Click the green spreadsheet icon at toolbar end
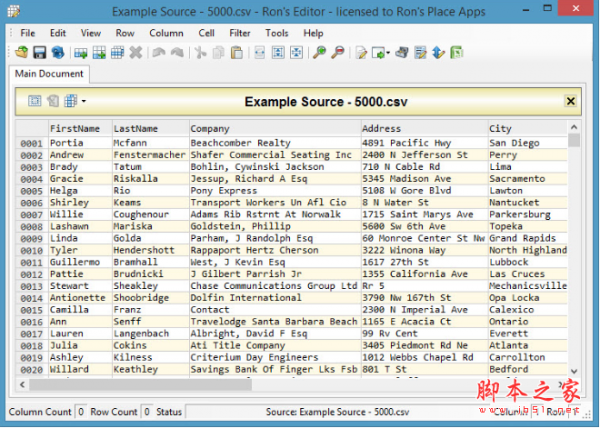 pos(456,52)
